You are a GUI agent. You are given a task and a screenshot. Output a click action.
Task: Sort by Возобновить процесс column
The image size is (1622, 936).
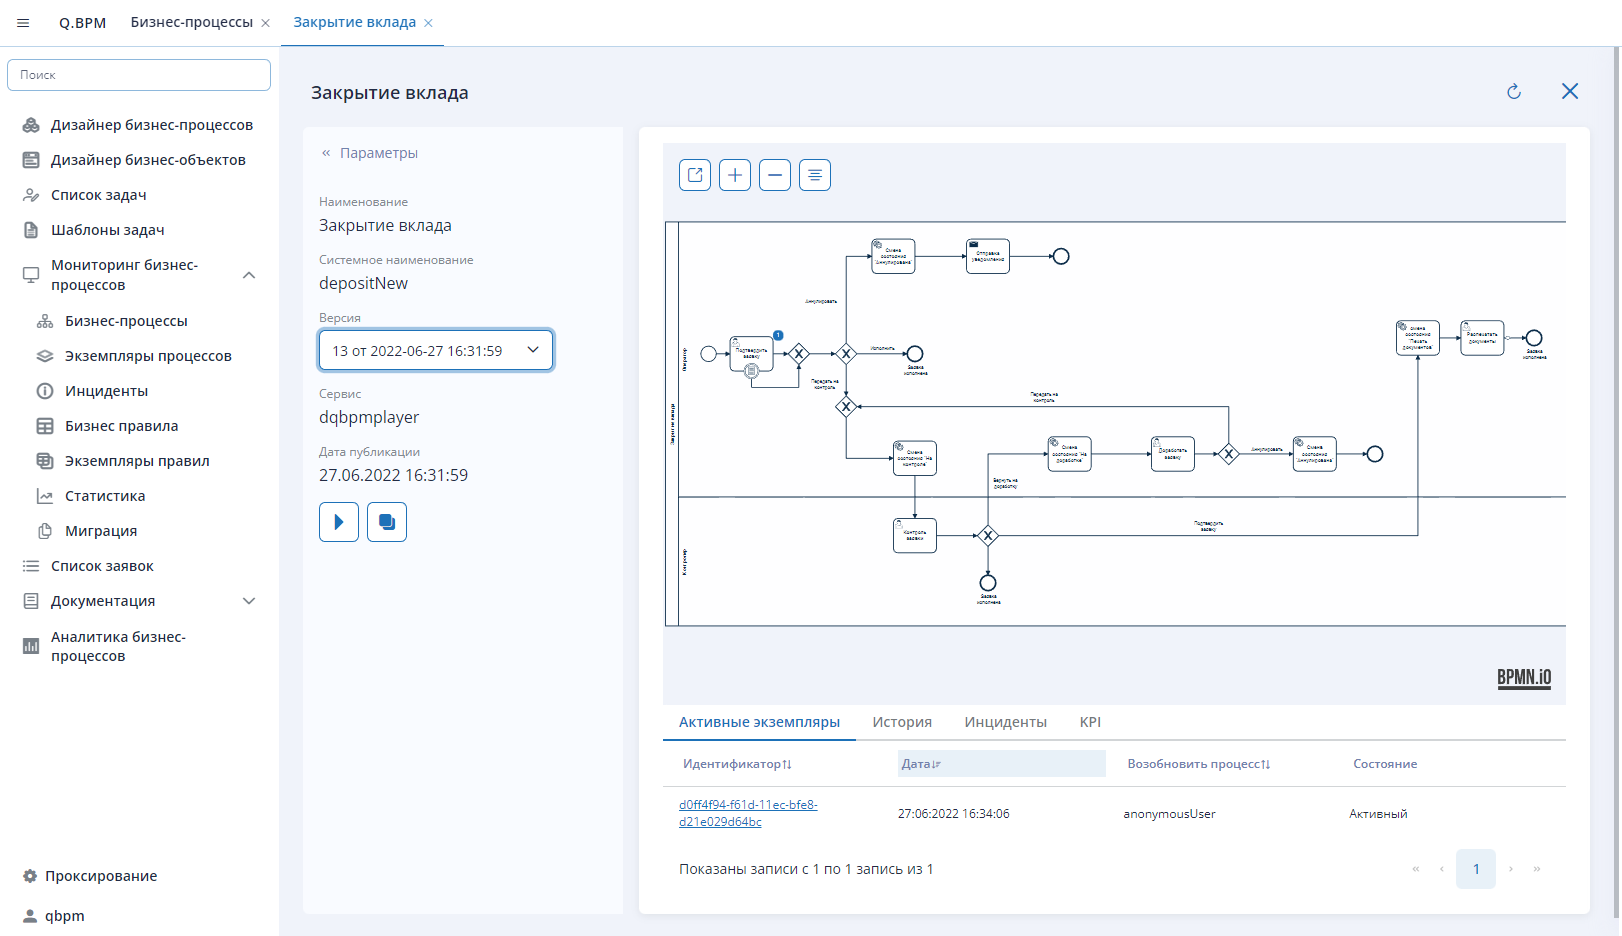(1199, 764)
